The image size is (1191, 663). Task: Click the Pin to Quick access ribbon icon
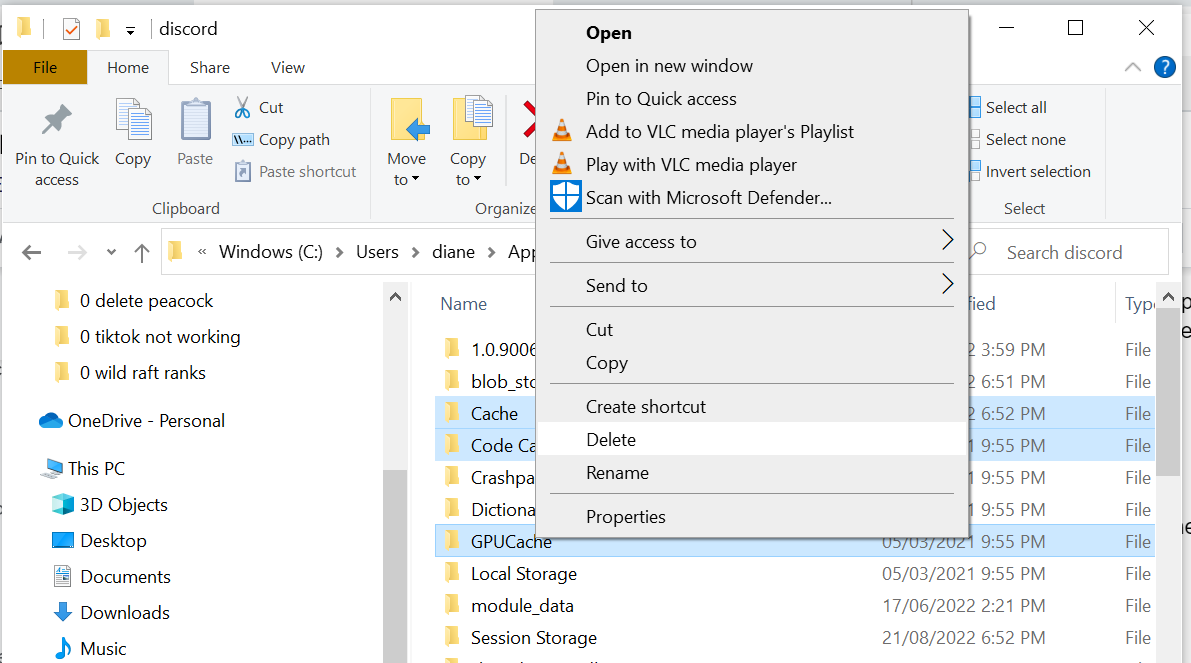click(x=56, y=122)
